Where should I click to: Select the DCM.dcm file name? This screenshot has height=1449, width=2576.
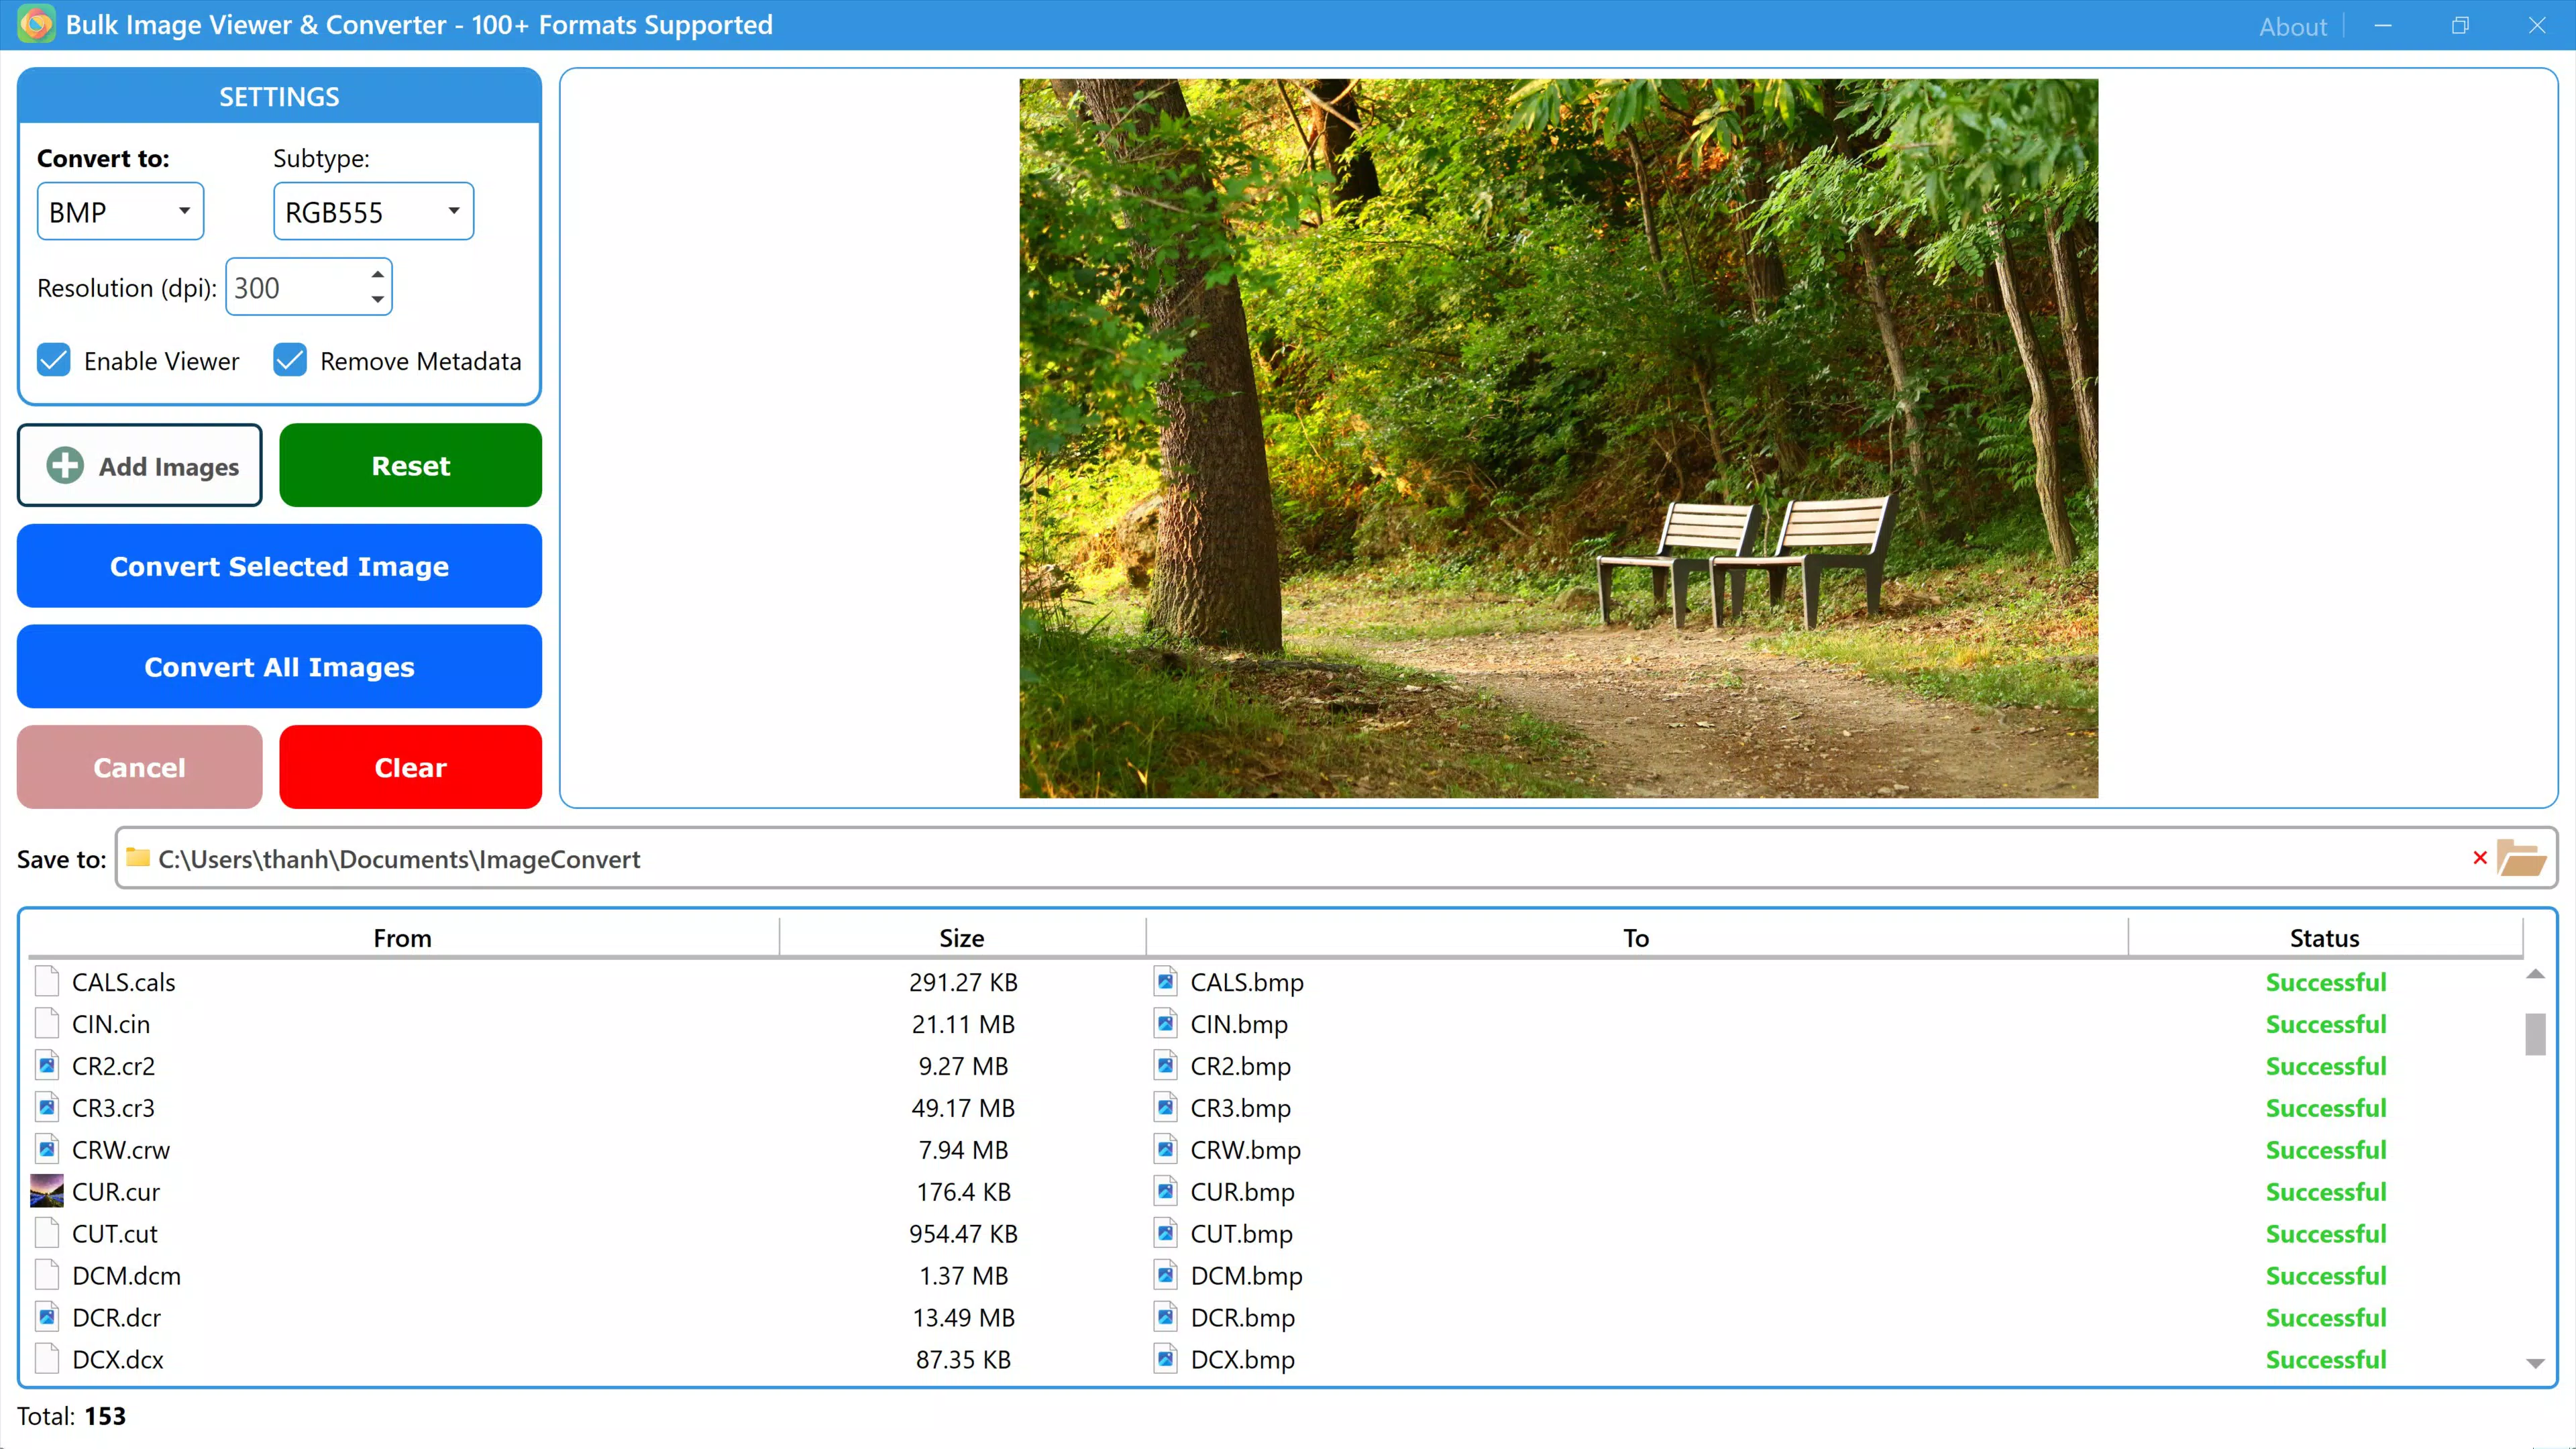(126, 1275)
